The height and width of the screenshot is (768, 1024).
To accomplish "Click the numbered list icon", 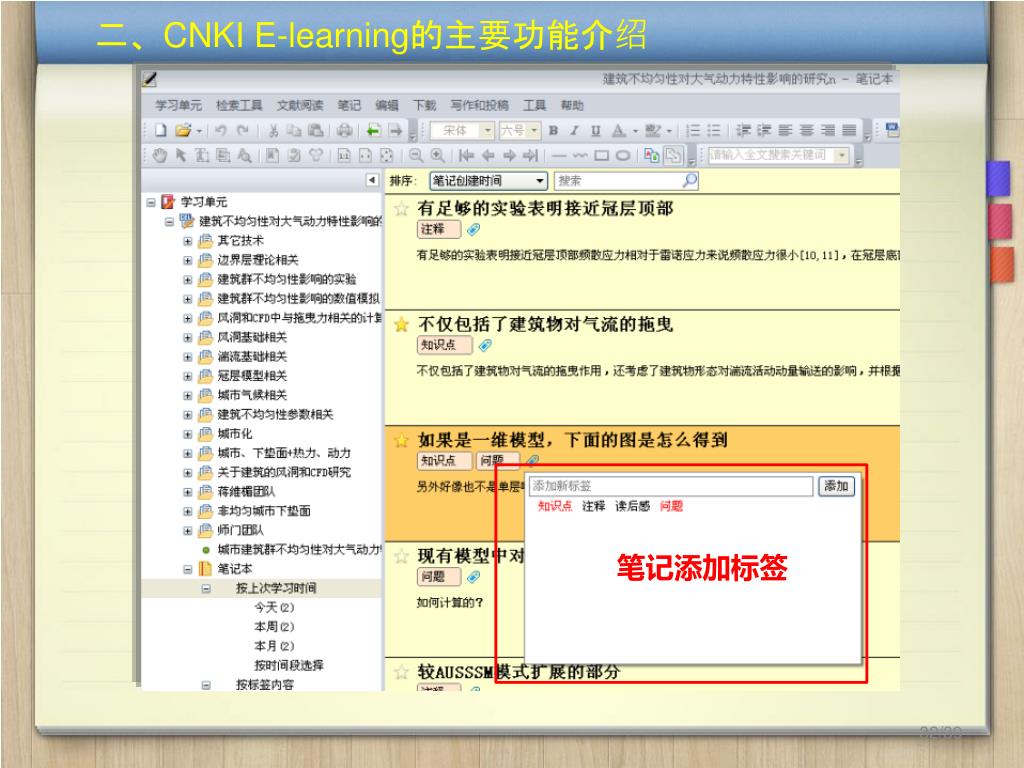I will click(x=693, y=131).
